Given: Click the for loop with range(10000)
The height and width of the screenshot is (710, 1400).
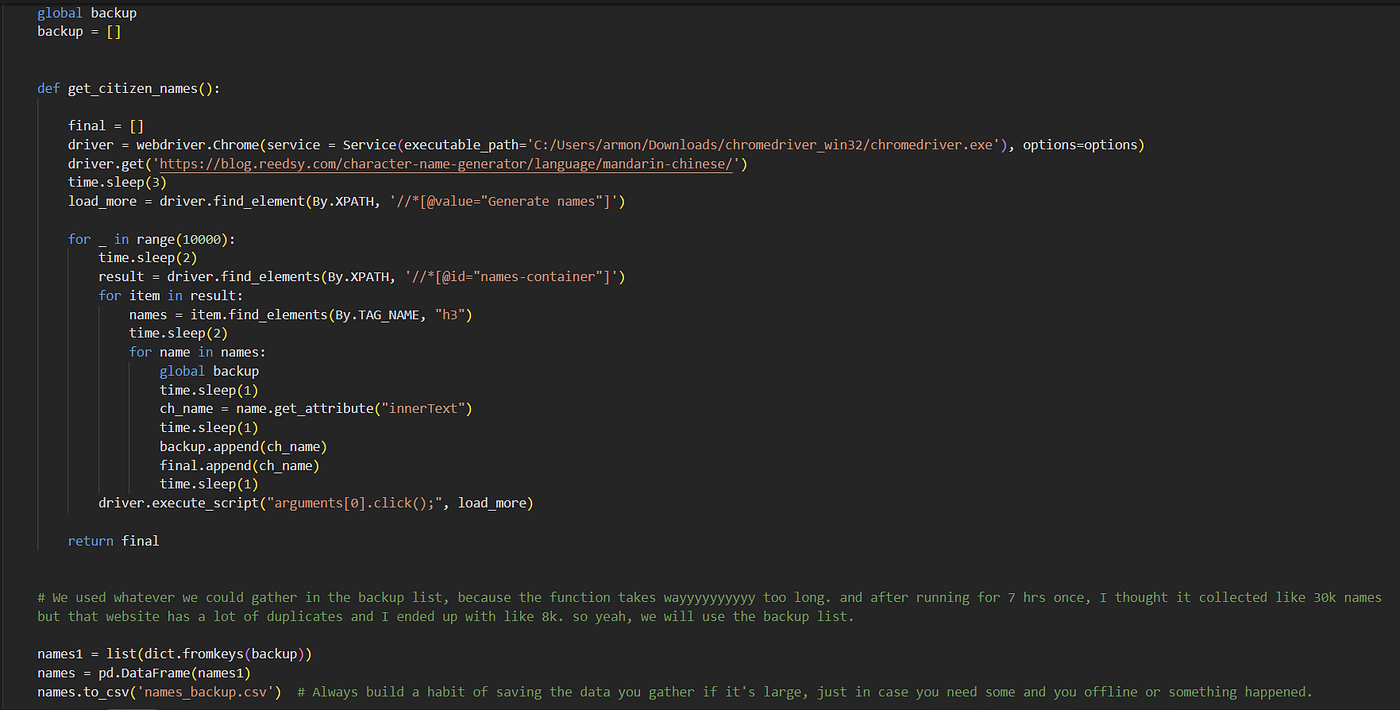Looking at the screenshot, I should (150, 238).
